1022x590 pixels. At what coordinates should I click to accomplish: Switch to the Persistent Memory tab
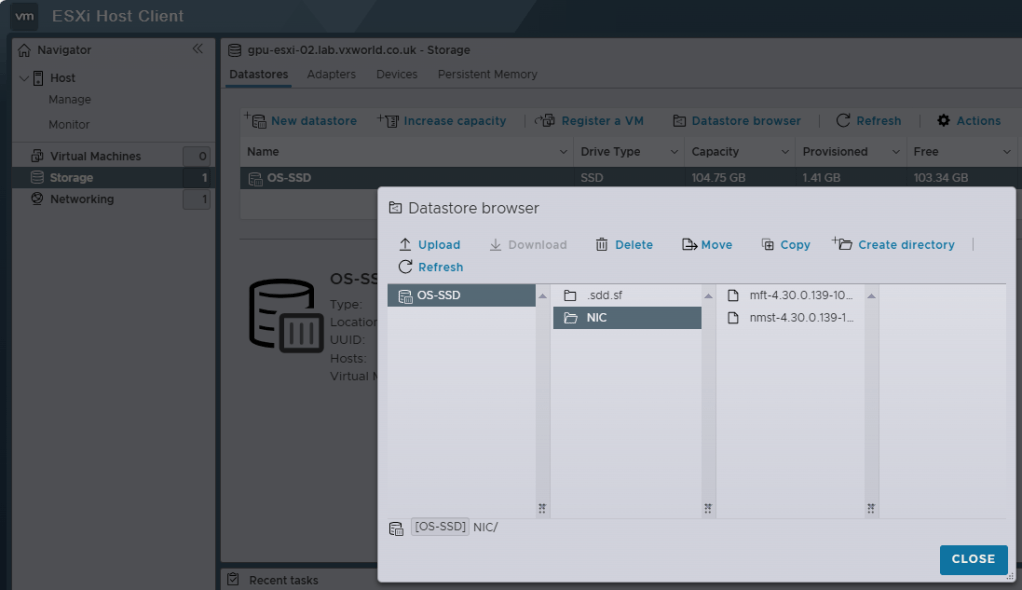pos(487,75)
